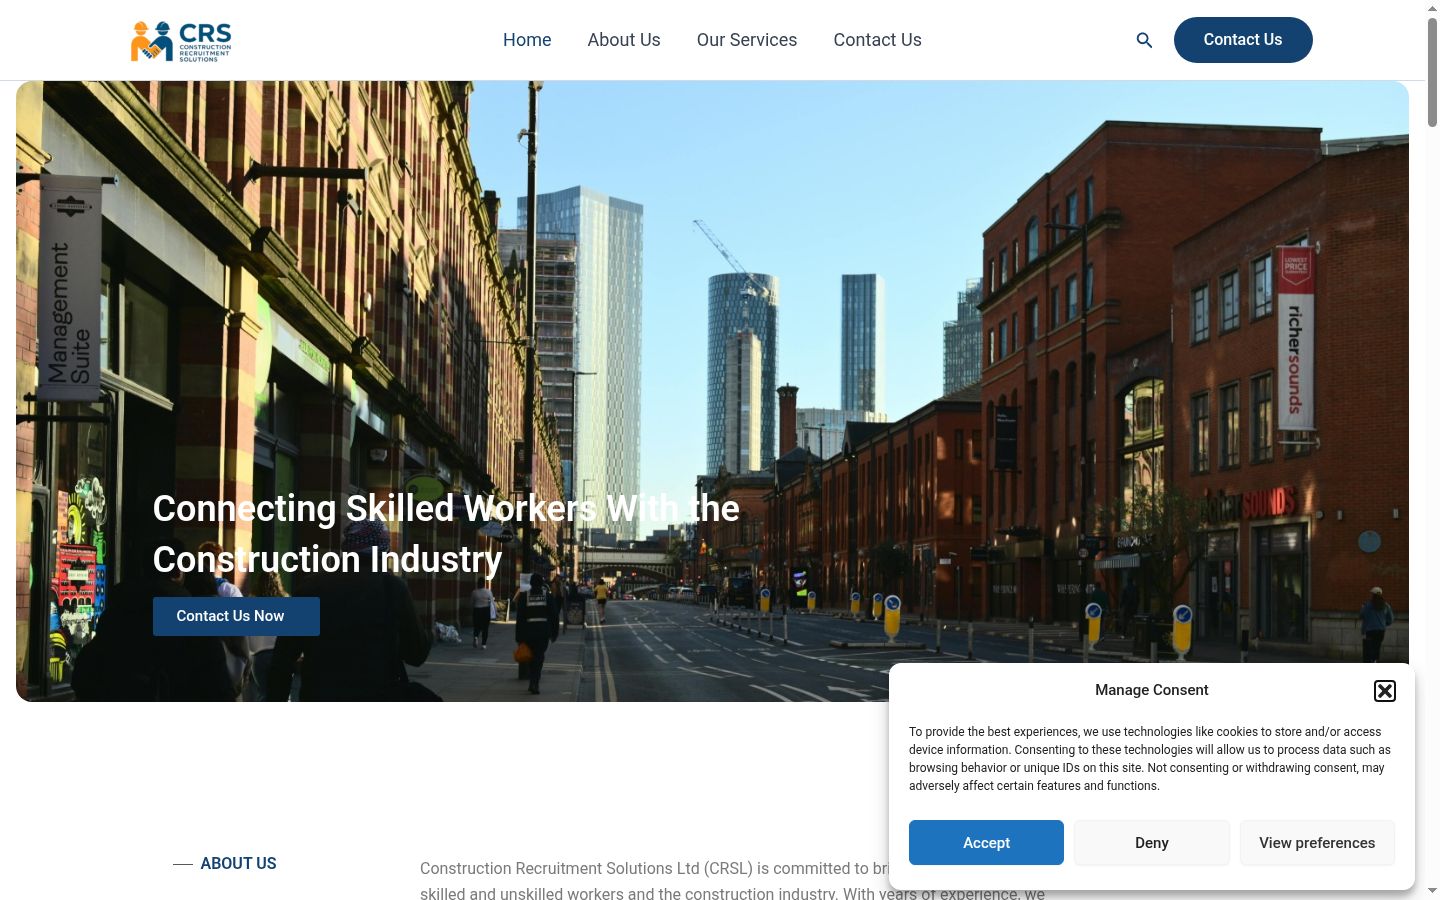Click the scrollbar down arrow
Viewport: 1440px width, 900px height.
pos(1432,890)
